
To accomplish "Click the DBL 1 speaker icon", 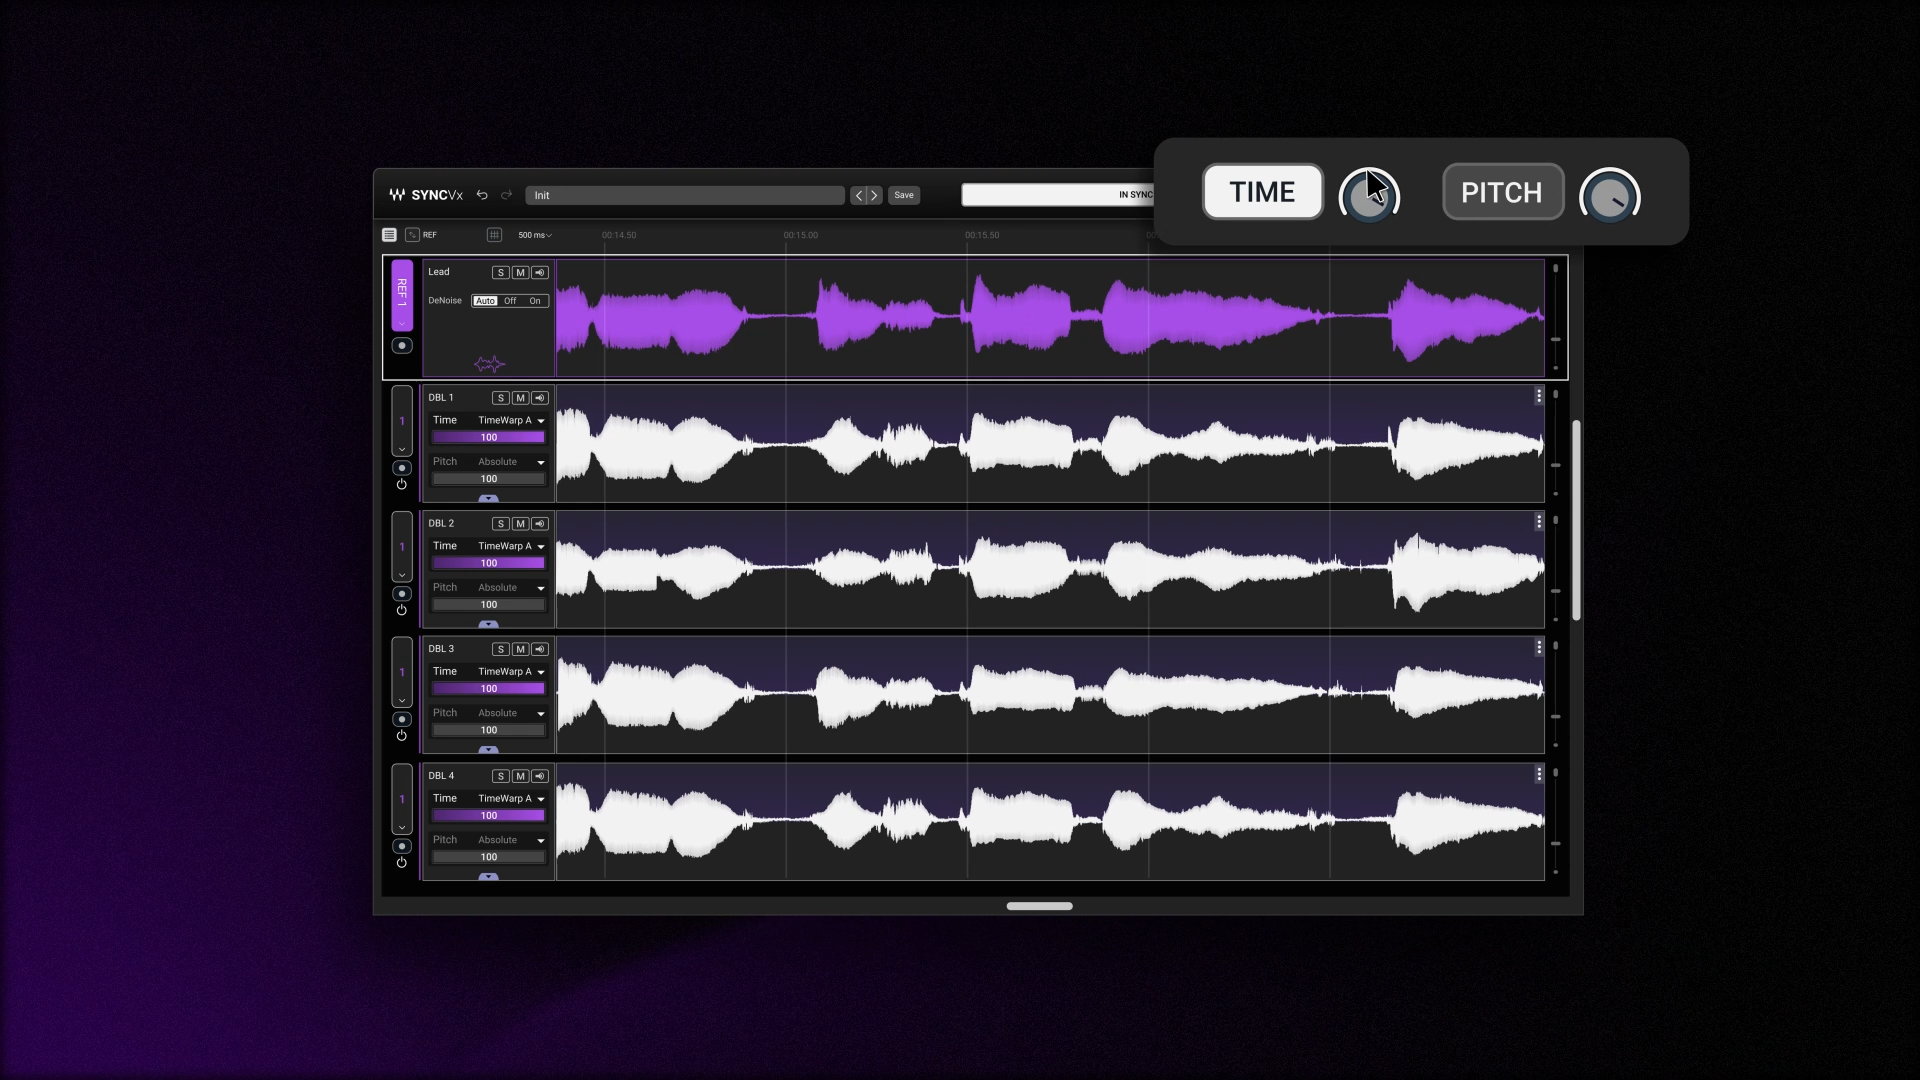I will pos(540,398).
